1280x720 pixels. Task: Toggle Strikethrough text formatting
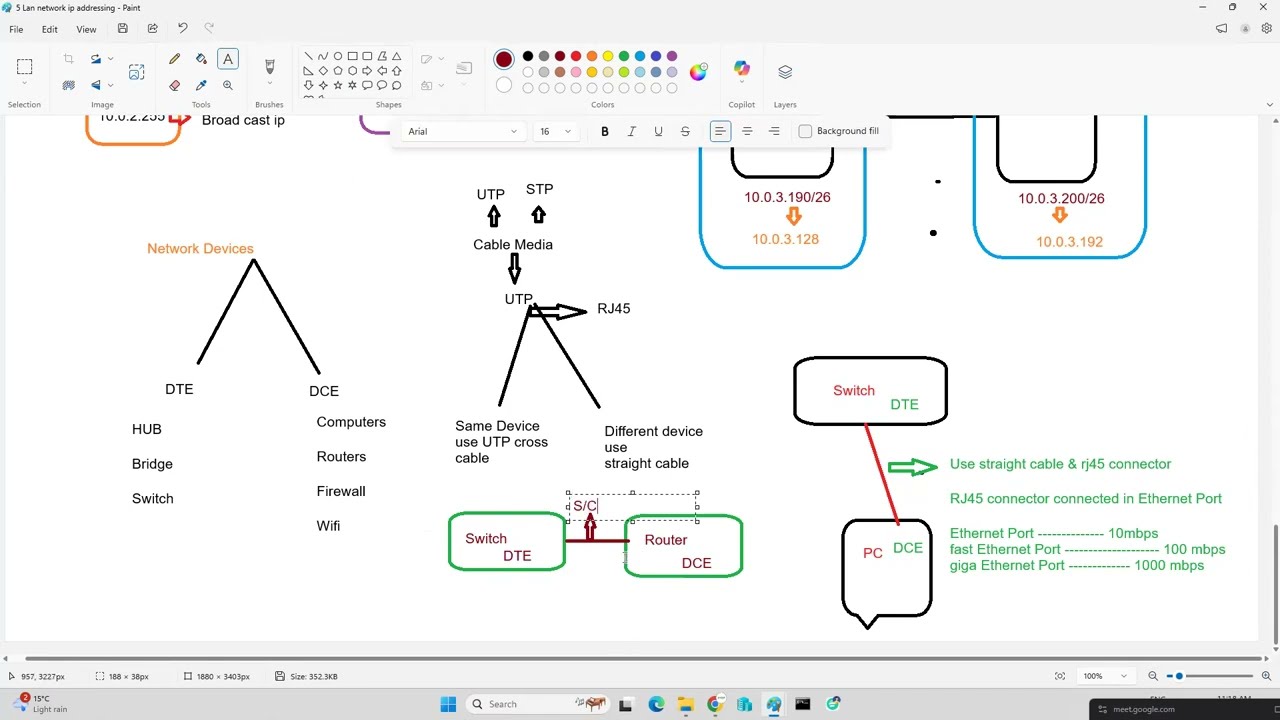685,131
